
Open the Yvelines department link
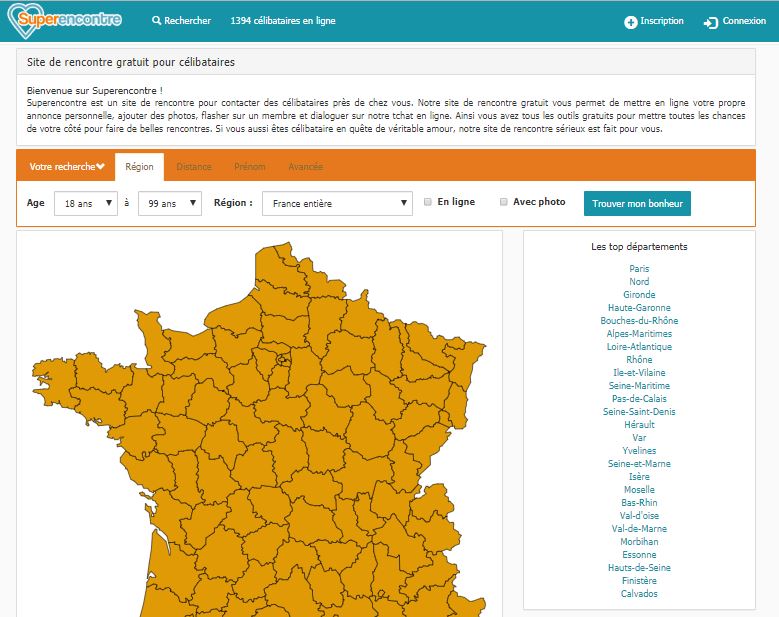pyautogui.click(x=639, y=451)
